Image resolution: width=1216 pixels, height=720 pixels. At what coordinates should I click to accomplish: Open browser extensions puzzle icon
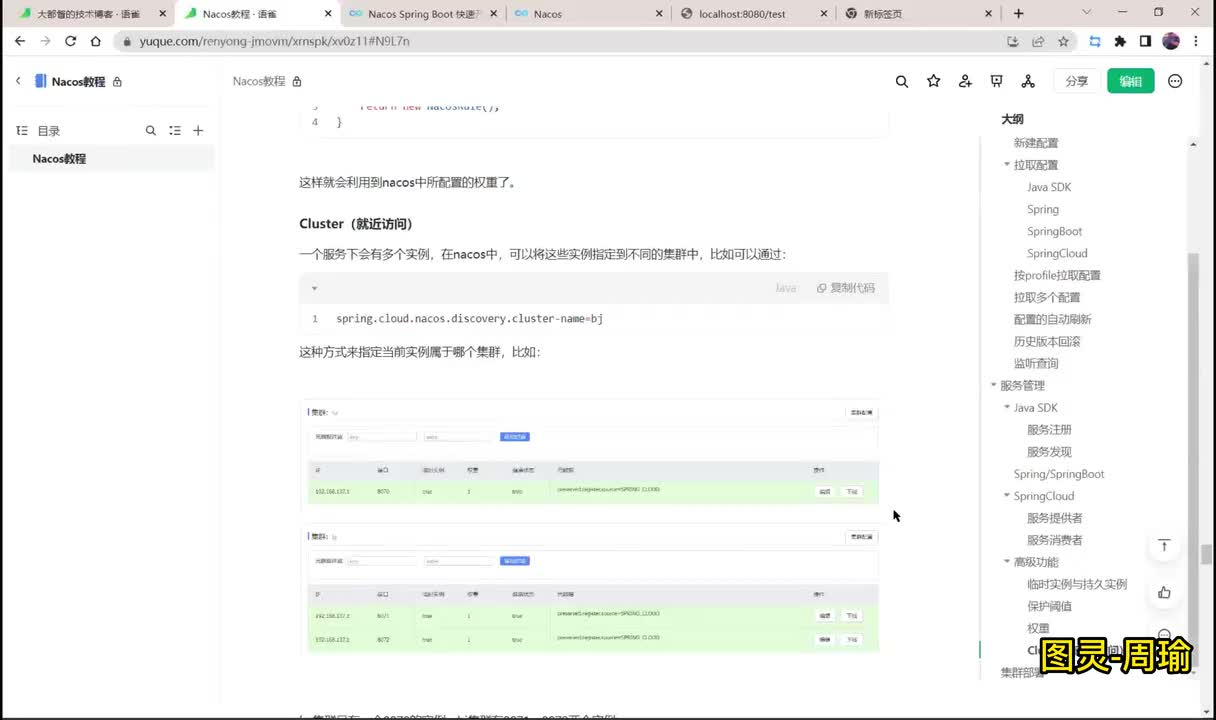pos(1120,41)
